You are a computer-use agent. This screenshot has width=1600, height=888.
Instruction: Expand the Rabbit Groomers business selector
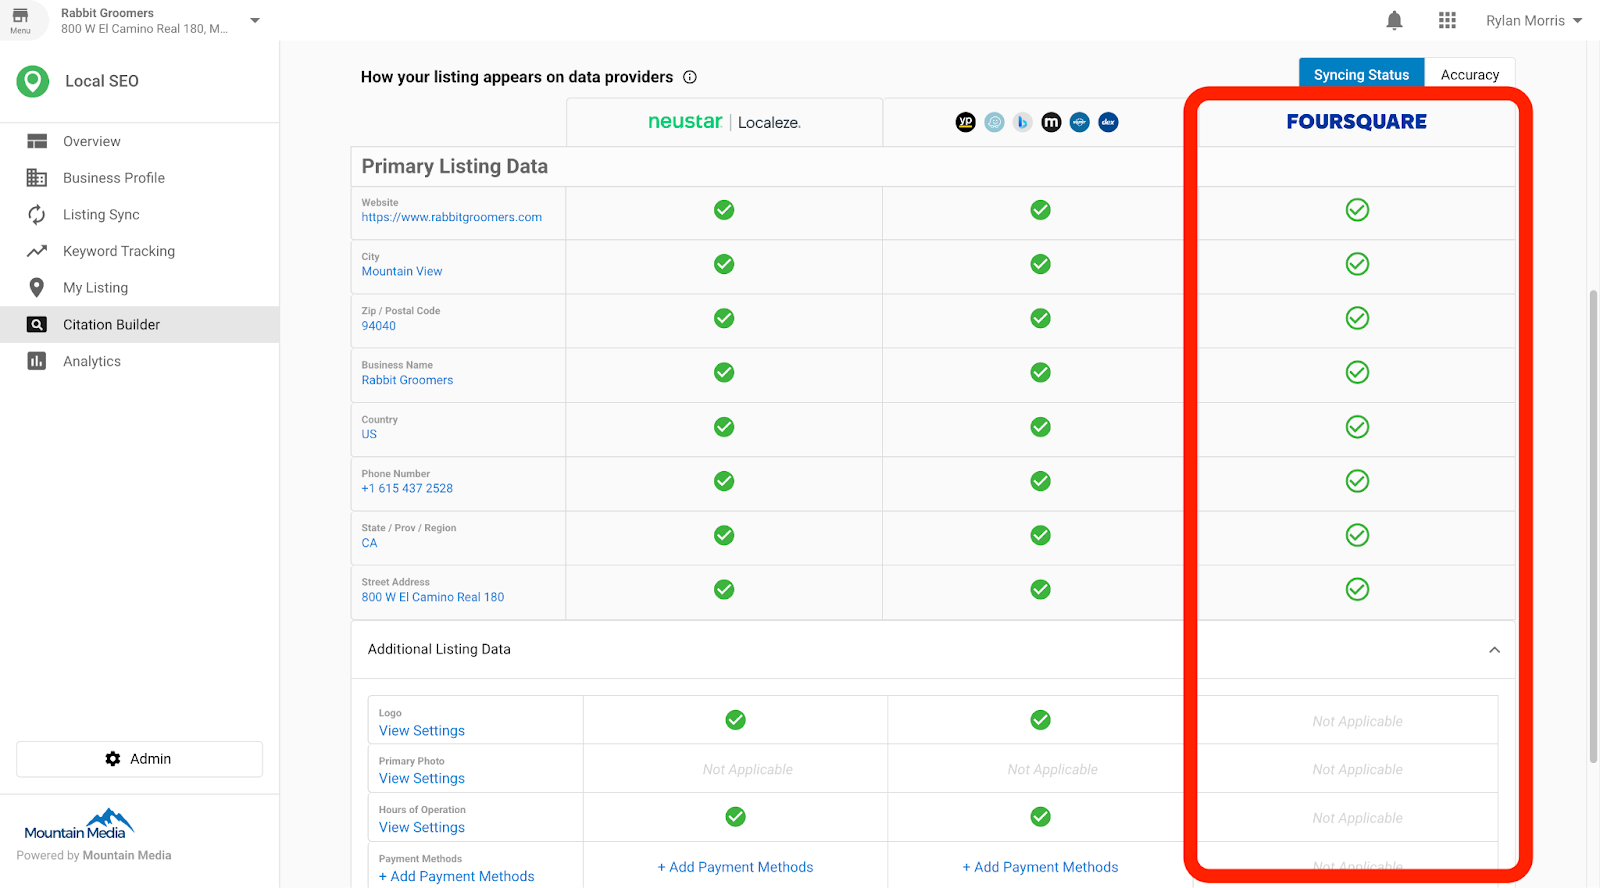(x=255, y=20)
